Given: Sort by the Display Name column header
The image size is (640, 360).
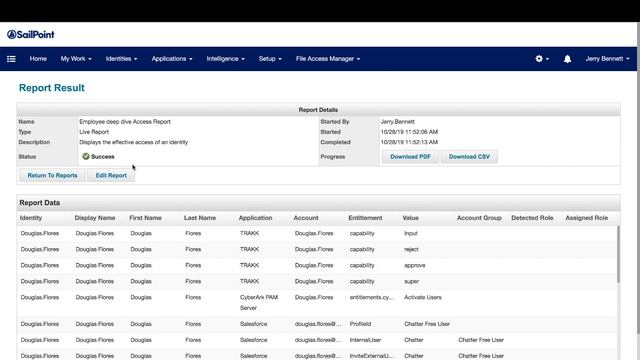Looking at the screenshot, I should point(95,218).
